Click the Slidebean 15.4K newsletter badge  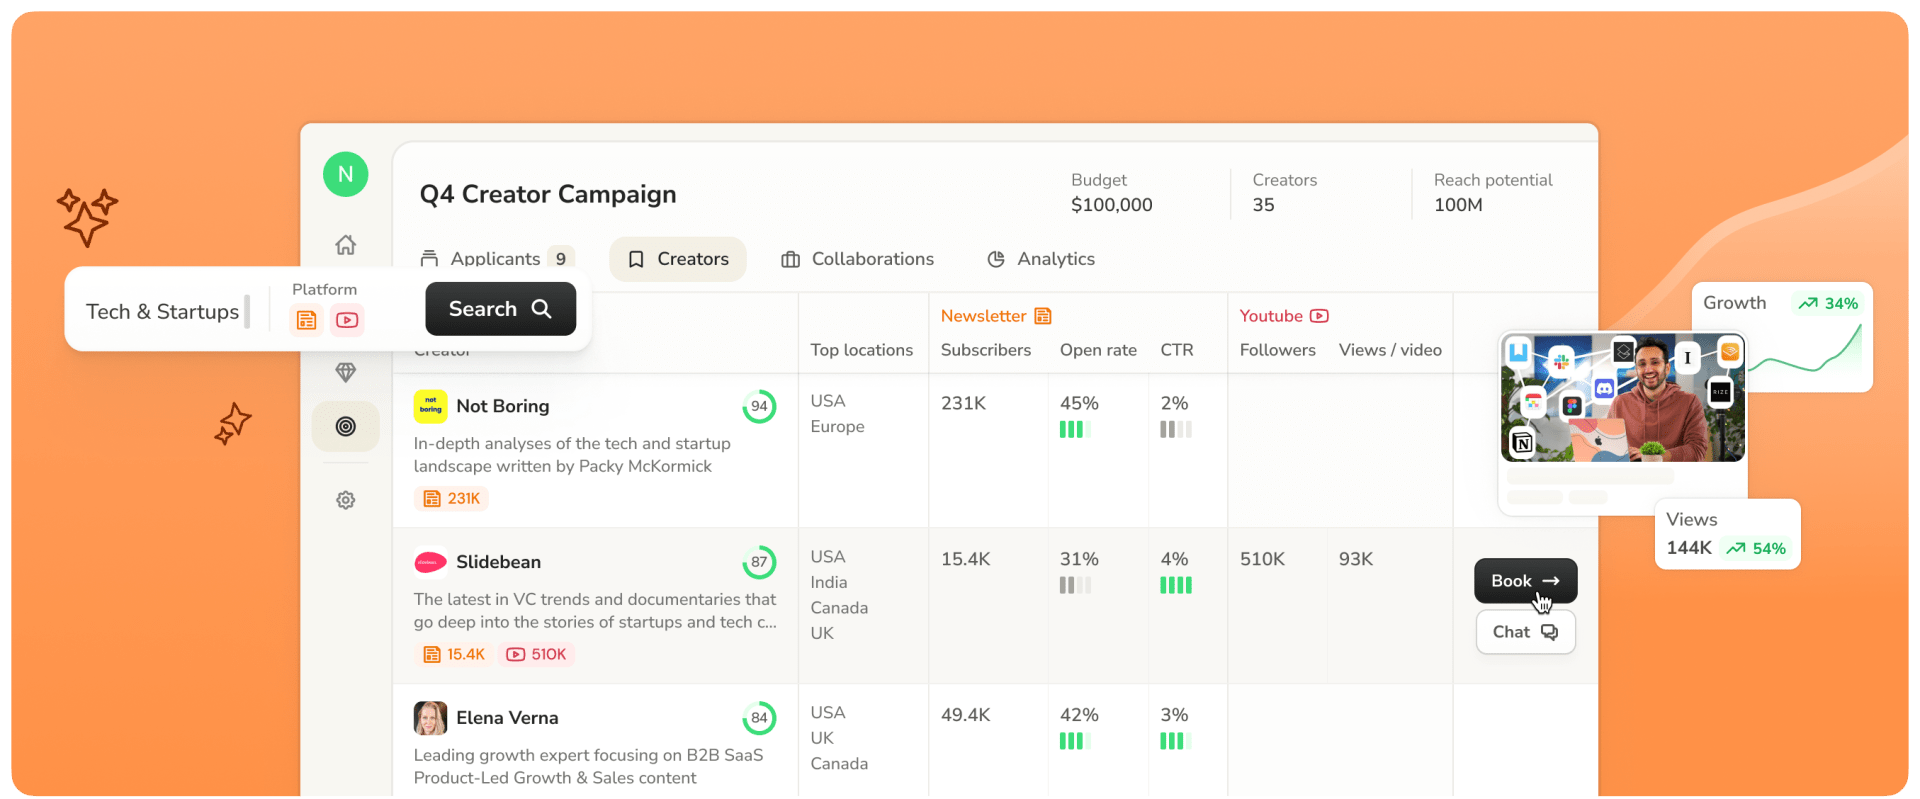(x=454, y=654)
